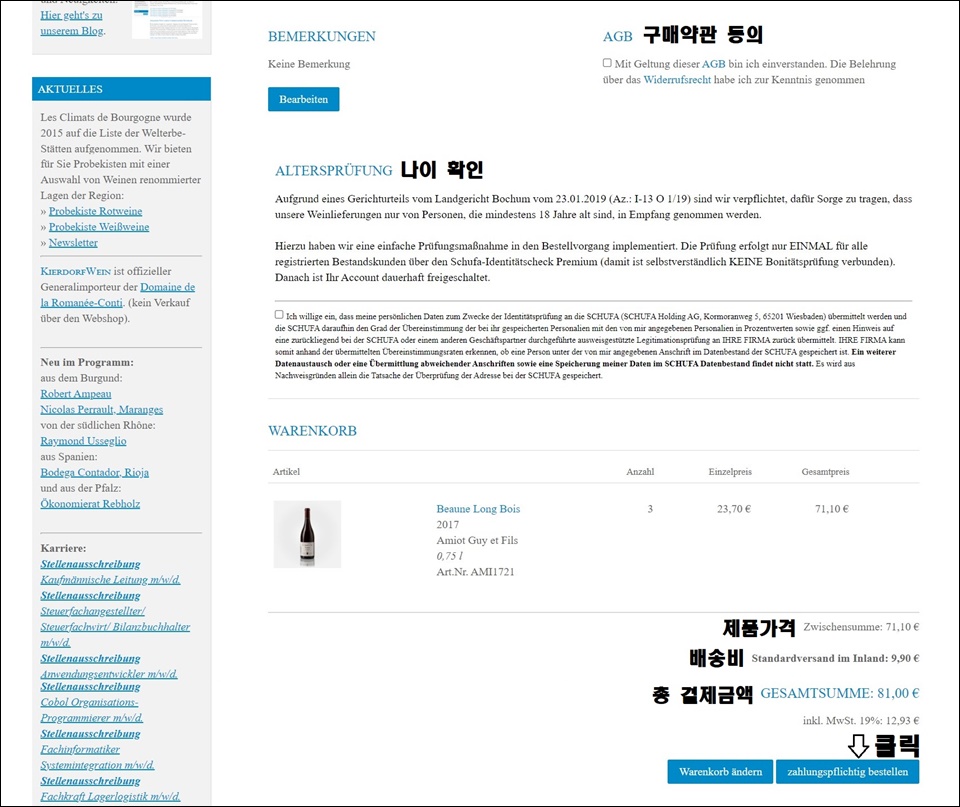Click the 'GESAMTSUMME: 81,00 €' total
Image resolution: width=960 pixels, height=807 pixels.
click(x=839, y=693)
